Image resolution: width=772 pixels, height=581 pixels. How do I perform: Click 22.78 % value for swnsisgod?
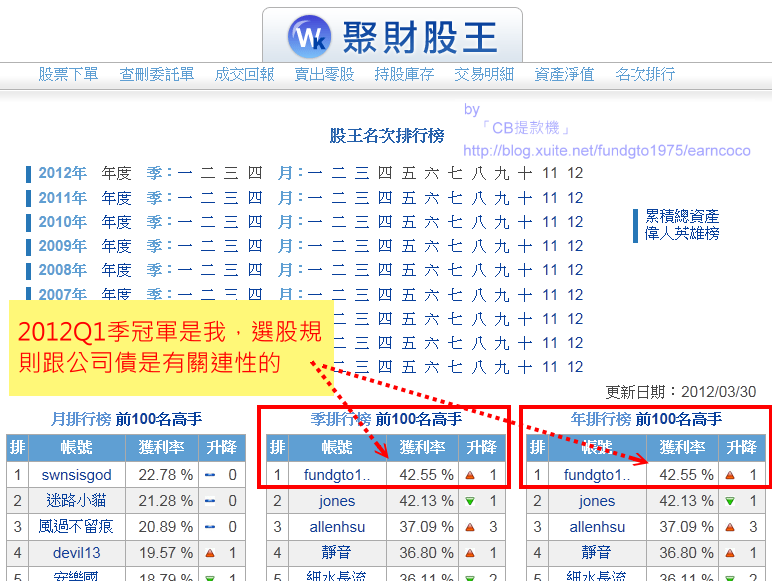click(165, 475)
